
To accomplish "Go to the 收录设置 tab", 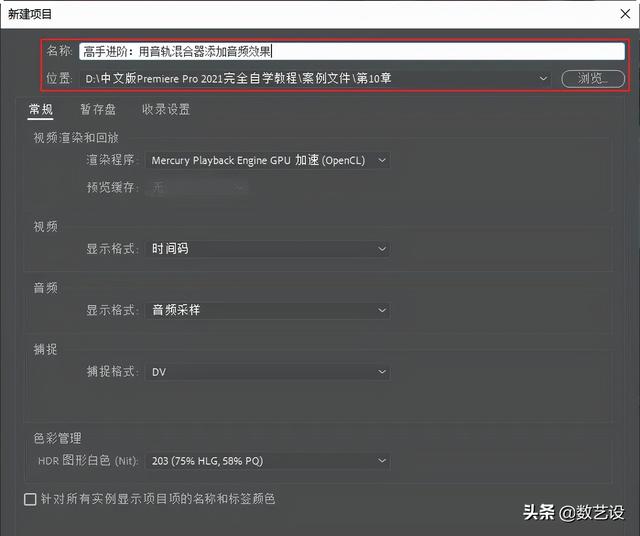I will [x=165, y=110].
